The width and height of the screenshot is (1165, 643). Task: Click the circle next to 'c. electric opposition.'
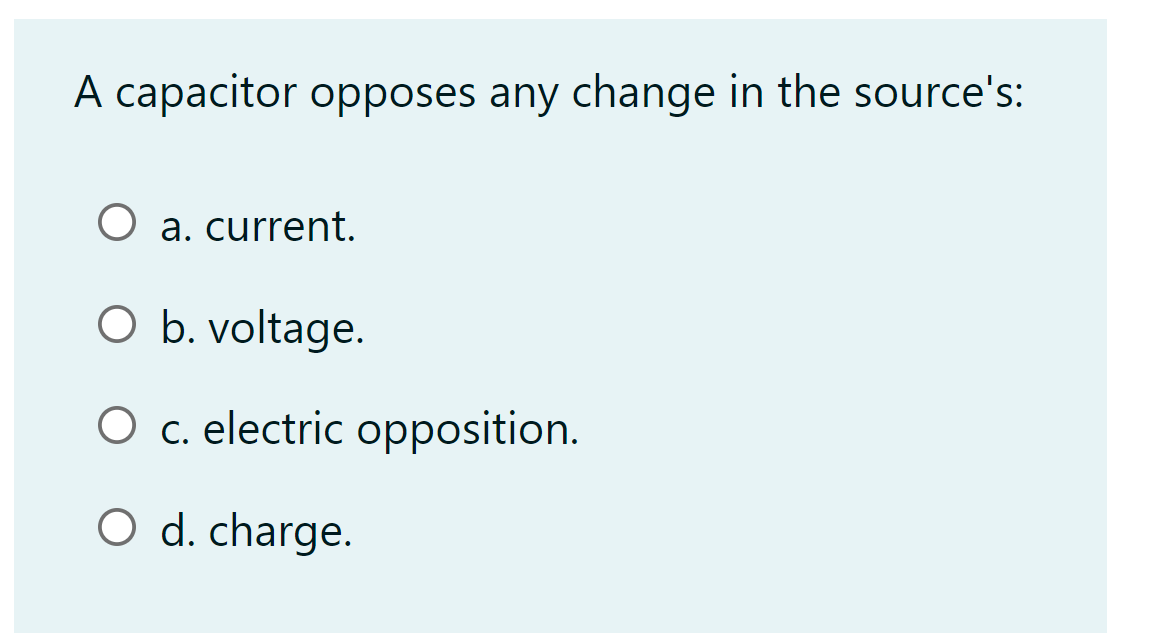tap(116, 426)
